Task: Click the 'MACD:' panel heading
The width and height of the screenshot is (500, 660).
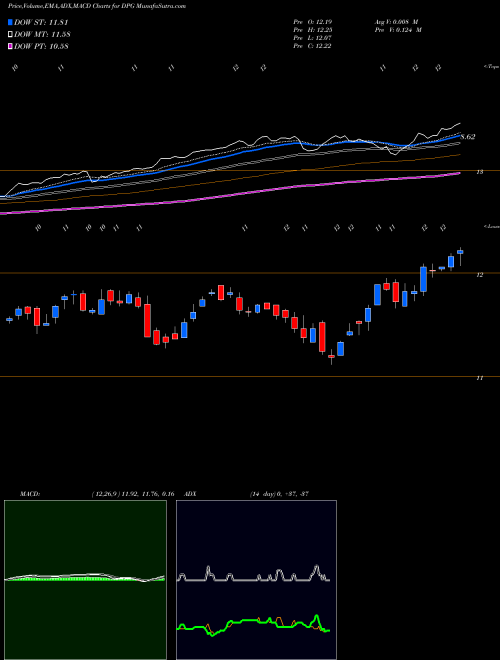Action: click(30, 494)
